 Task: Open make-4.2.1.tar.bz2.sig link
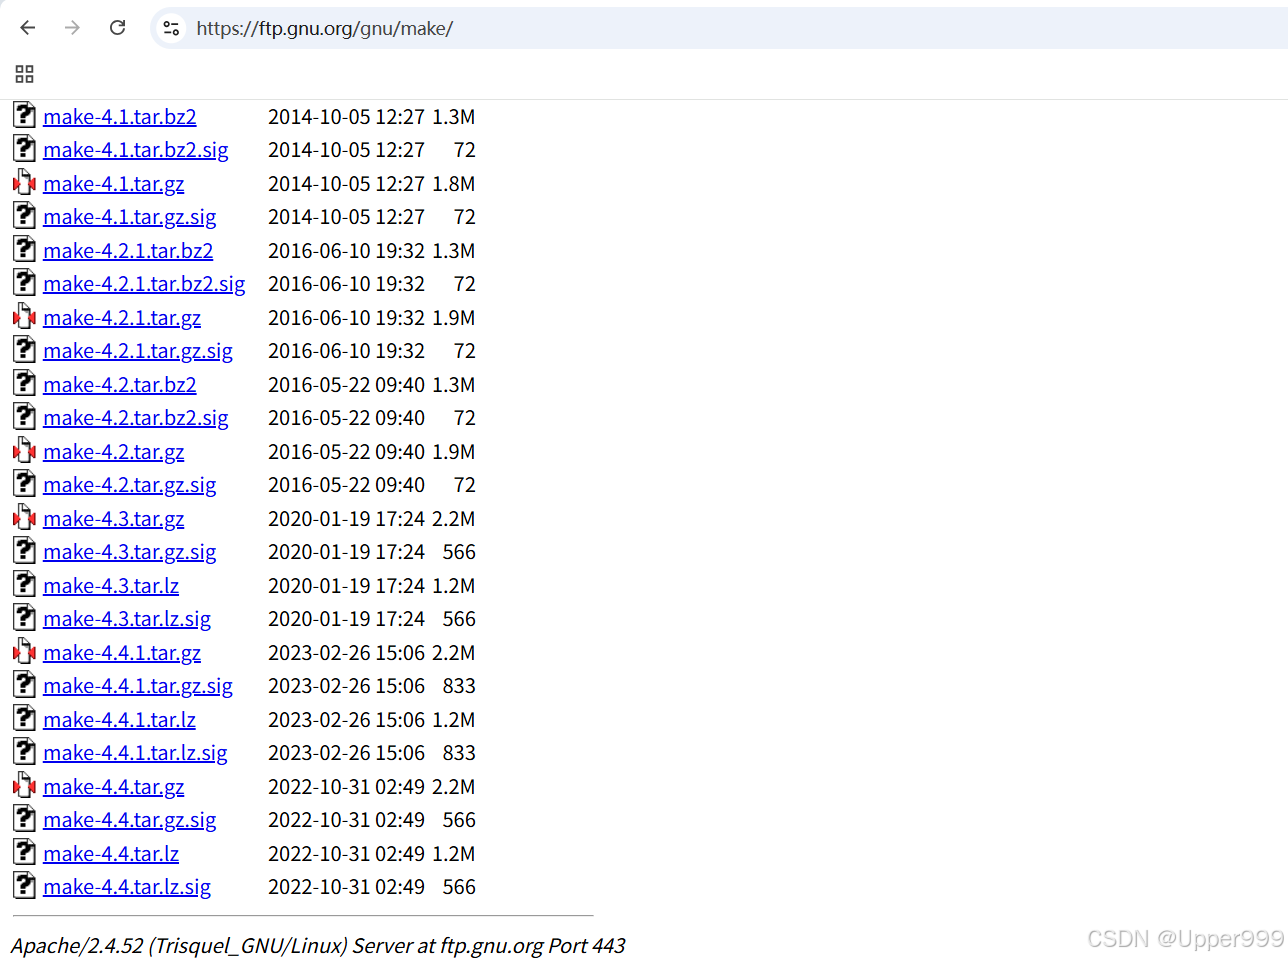pos(144,284)
